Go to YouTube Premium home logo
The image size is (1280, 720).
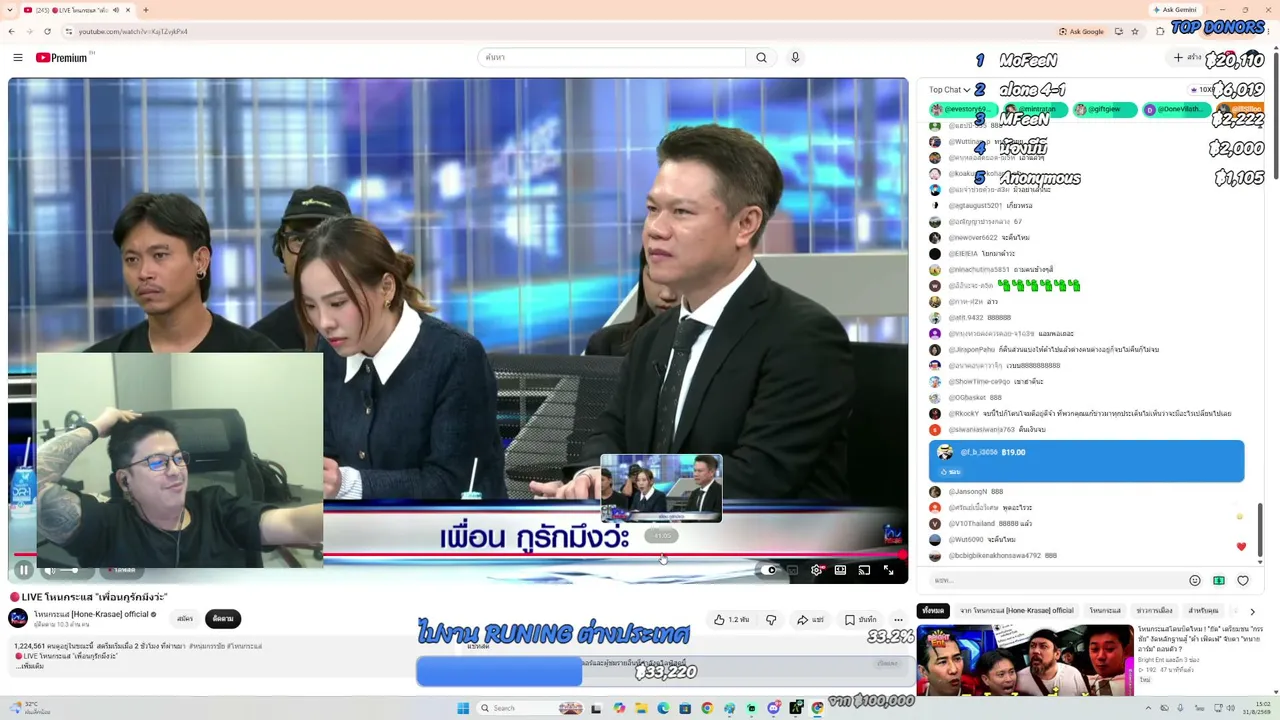(x=62, y=58)
